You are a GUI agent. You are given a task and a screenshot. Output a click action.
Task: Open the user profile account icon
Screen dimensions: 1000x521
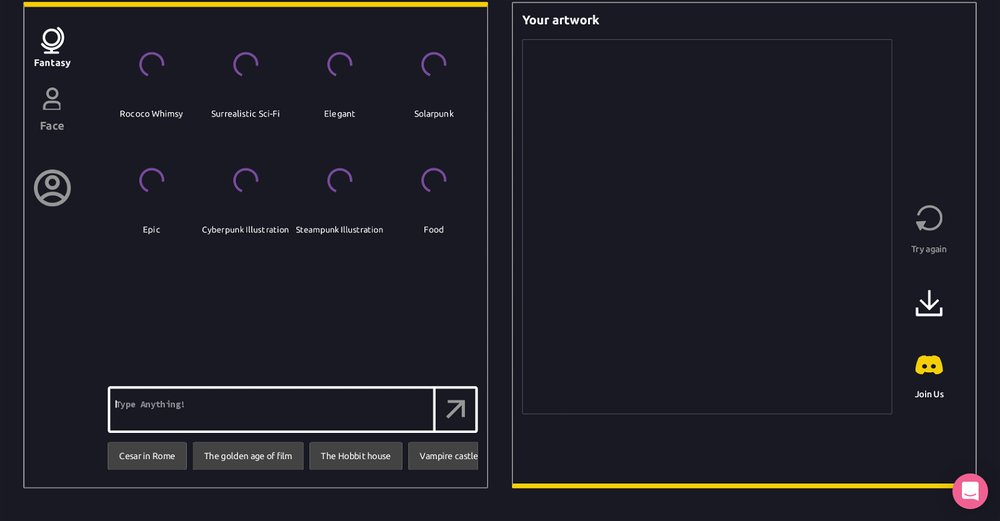point(52,188)
